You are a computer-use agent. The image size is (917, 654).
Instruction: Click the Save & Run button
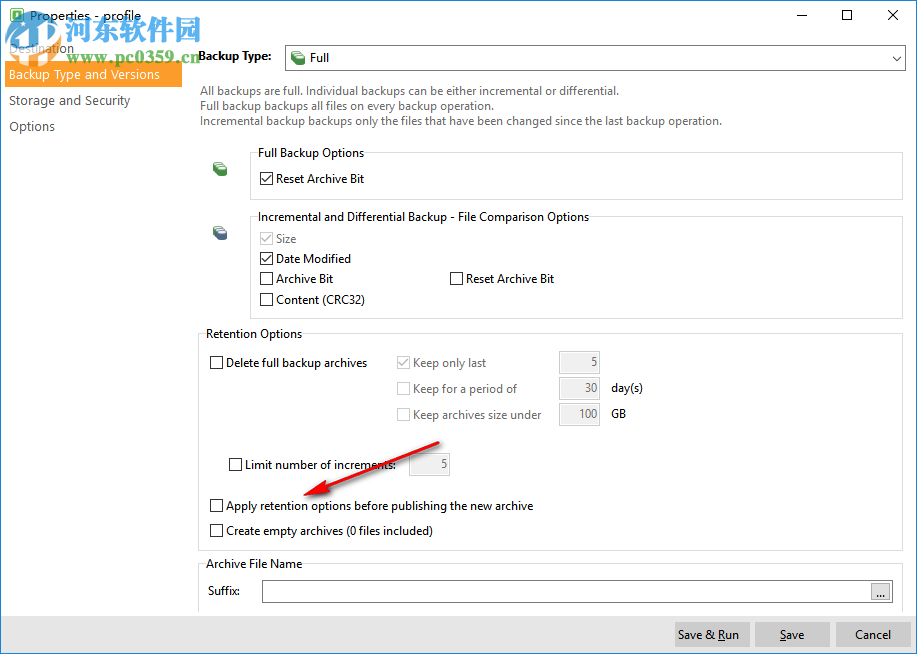[711, 634]
